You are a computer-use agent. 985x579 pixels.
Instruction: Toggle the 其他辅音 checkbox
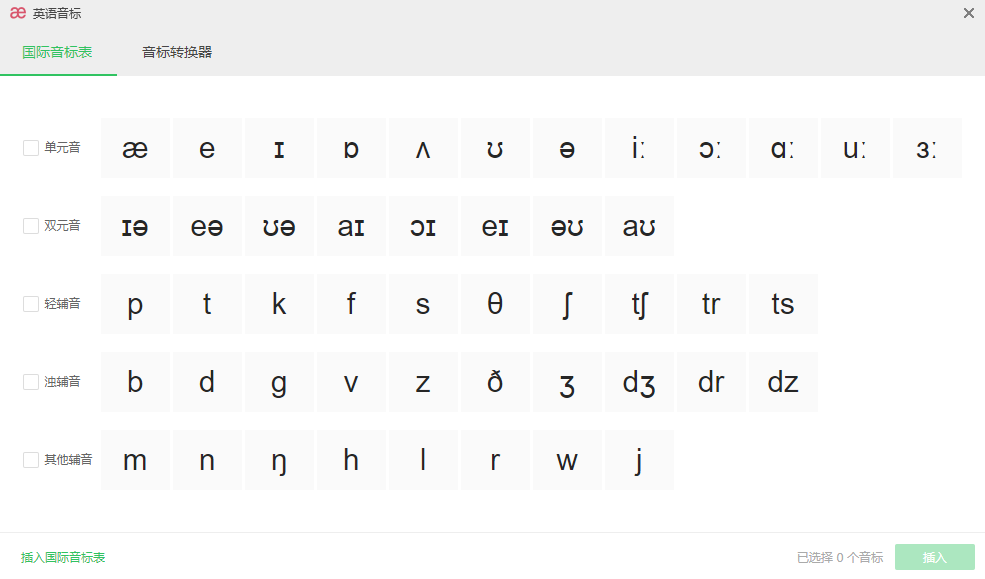click(x=31, y=460)
